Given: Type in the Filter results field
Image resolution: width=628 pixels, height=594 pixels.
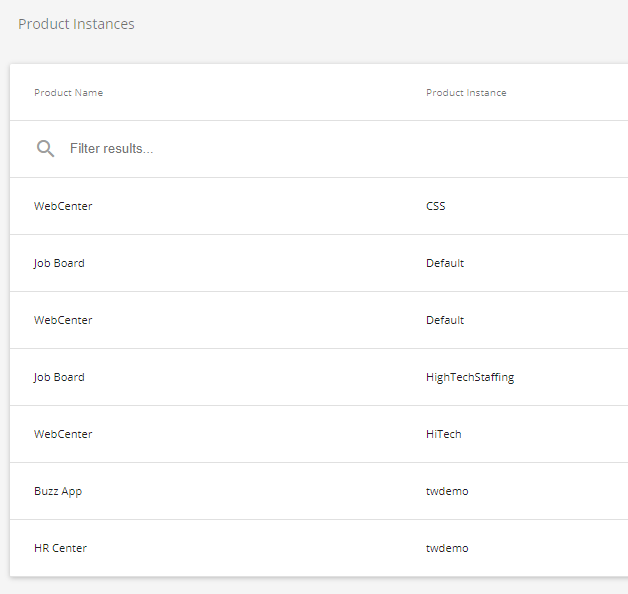Looking at the screenshot, I should pyautogui.click(x=300, y=149).
